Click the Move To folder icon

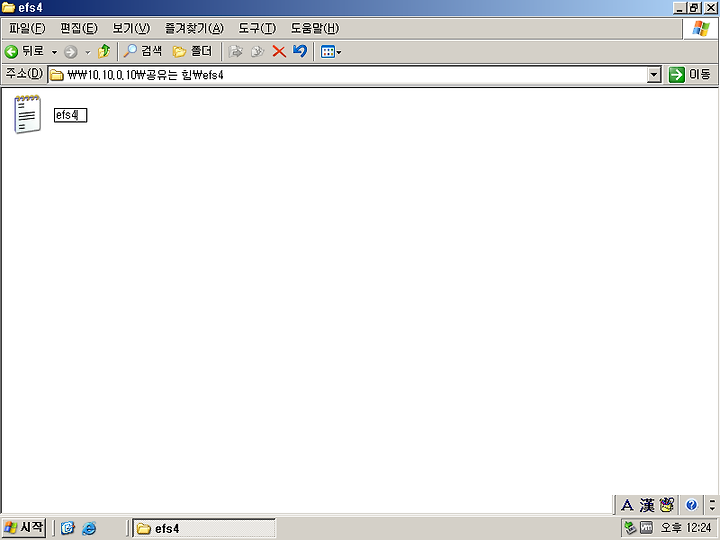[236, 51]
